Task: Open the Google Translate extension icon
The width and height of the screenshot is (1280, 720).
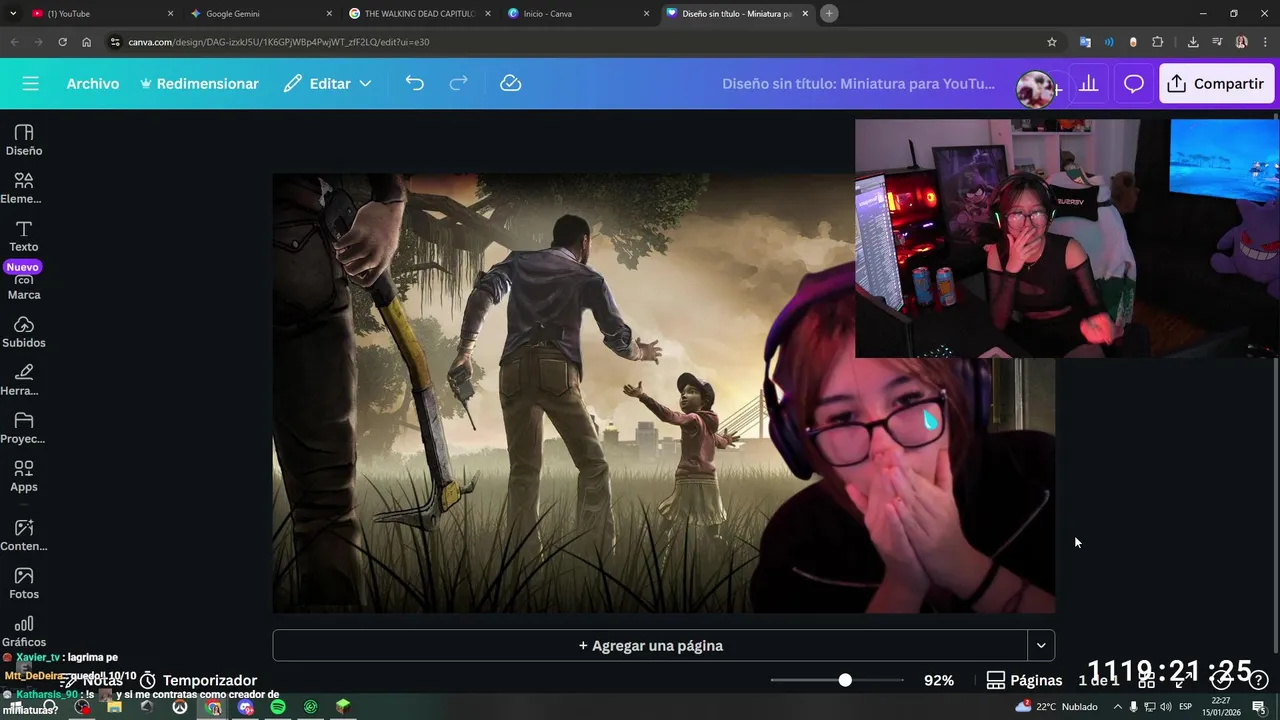Action: click(1085, 42)
